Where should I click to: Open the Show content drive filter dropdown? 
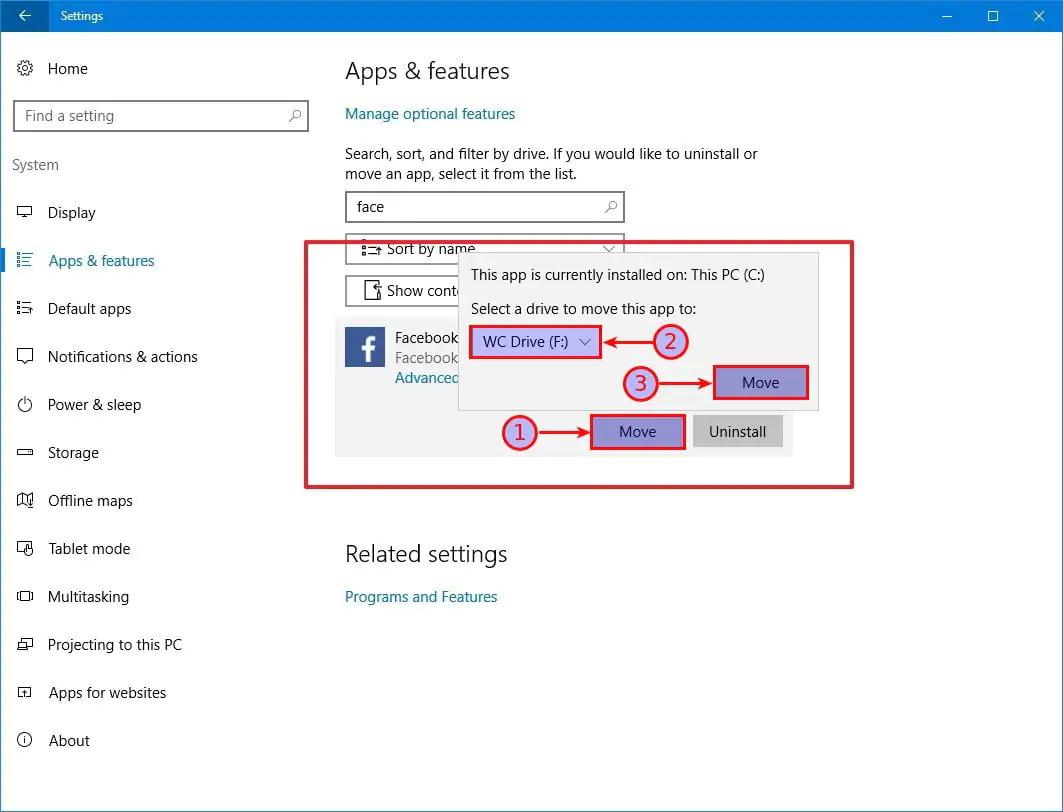(400, 291)
